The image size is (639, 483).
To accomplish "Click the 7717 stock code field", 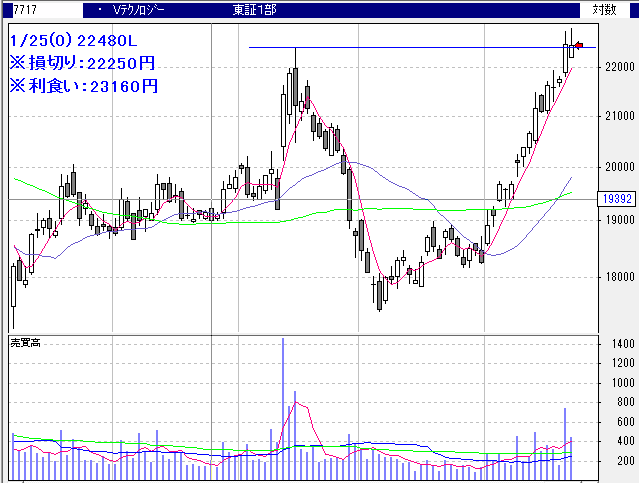I will [12, 9].
